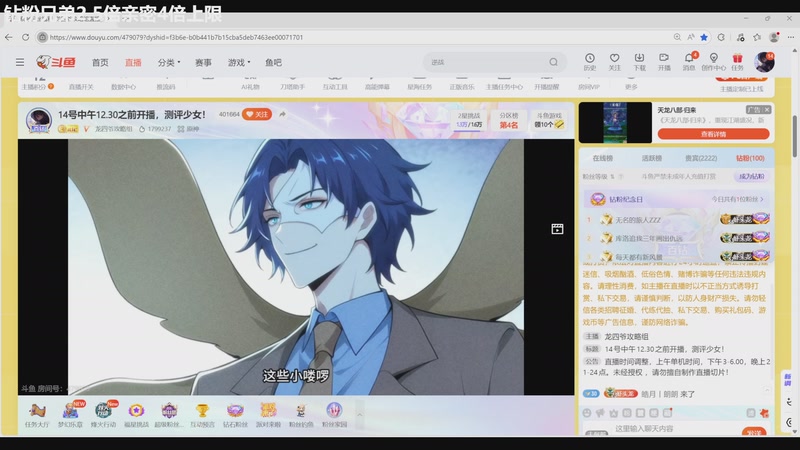This screenshot has height=450, width=800.
Task: Close the 天龙八部 ad with the X
Action: pos(767,110)
